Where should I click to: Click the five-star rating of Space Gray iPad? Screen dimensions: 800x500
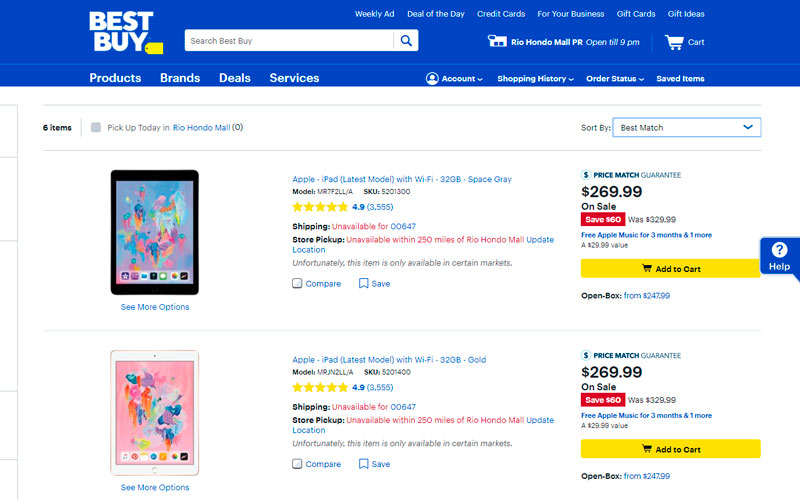[x=320, y=207]
